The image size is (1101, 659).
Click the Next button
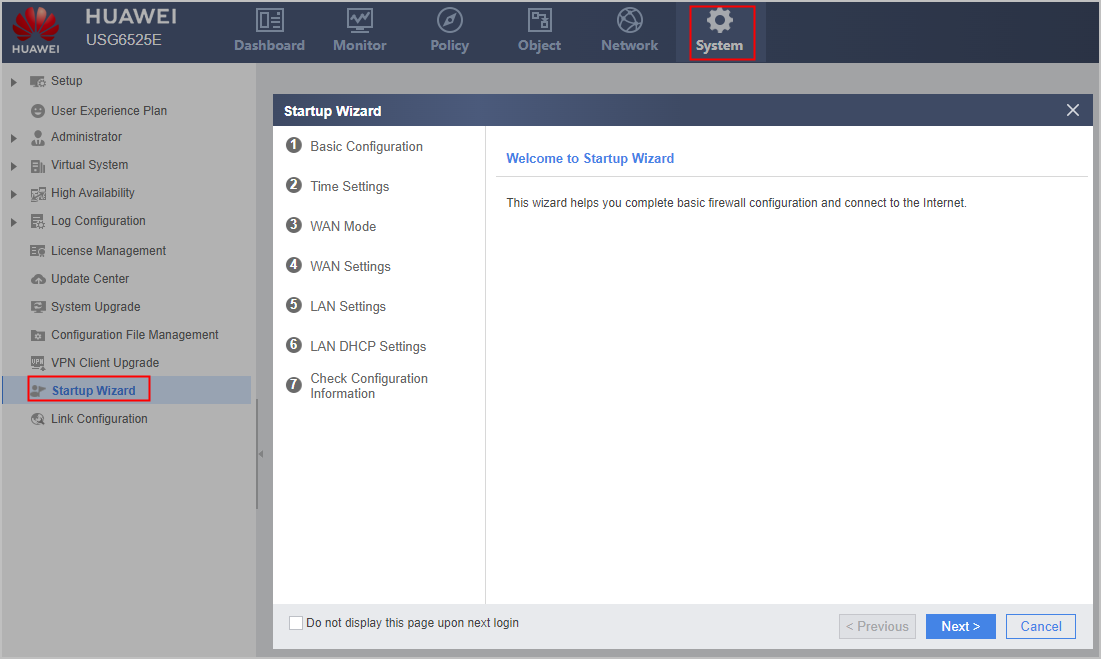click(961, 626)
